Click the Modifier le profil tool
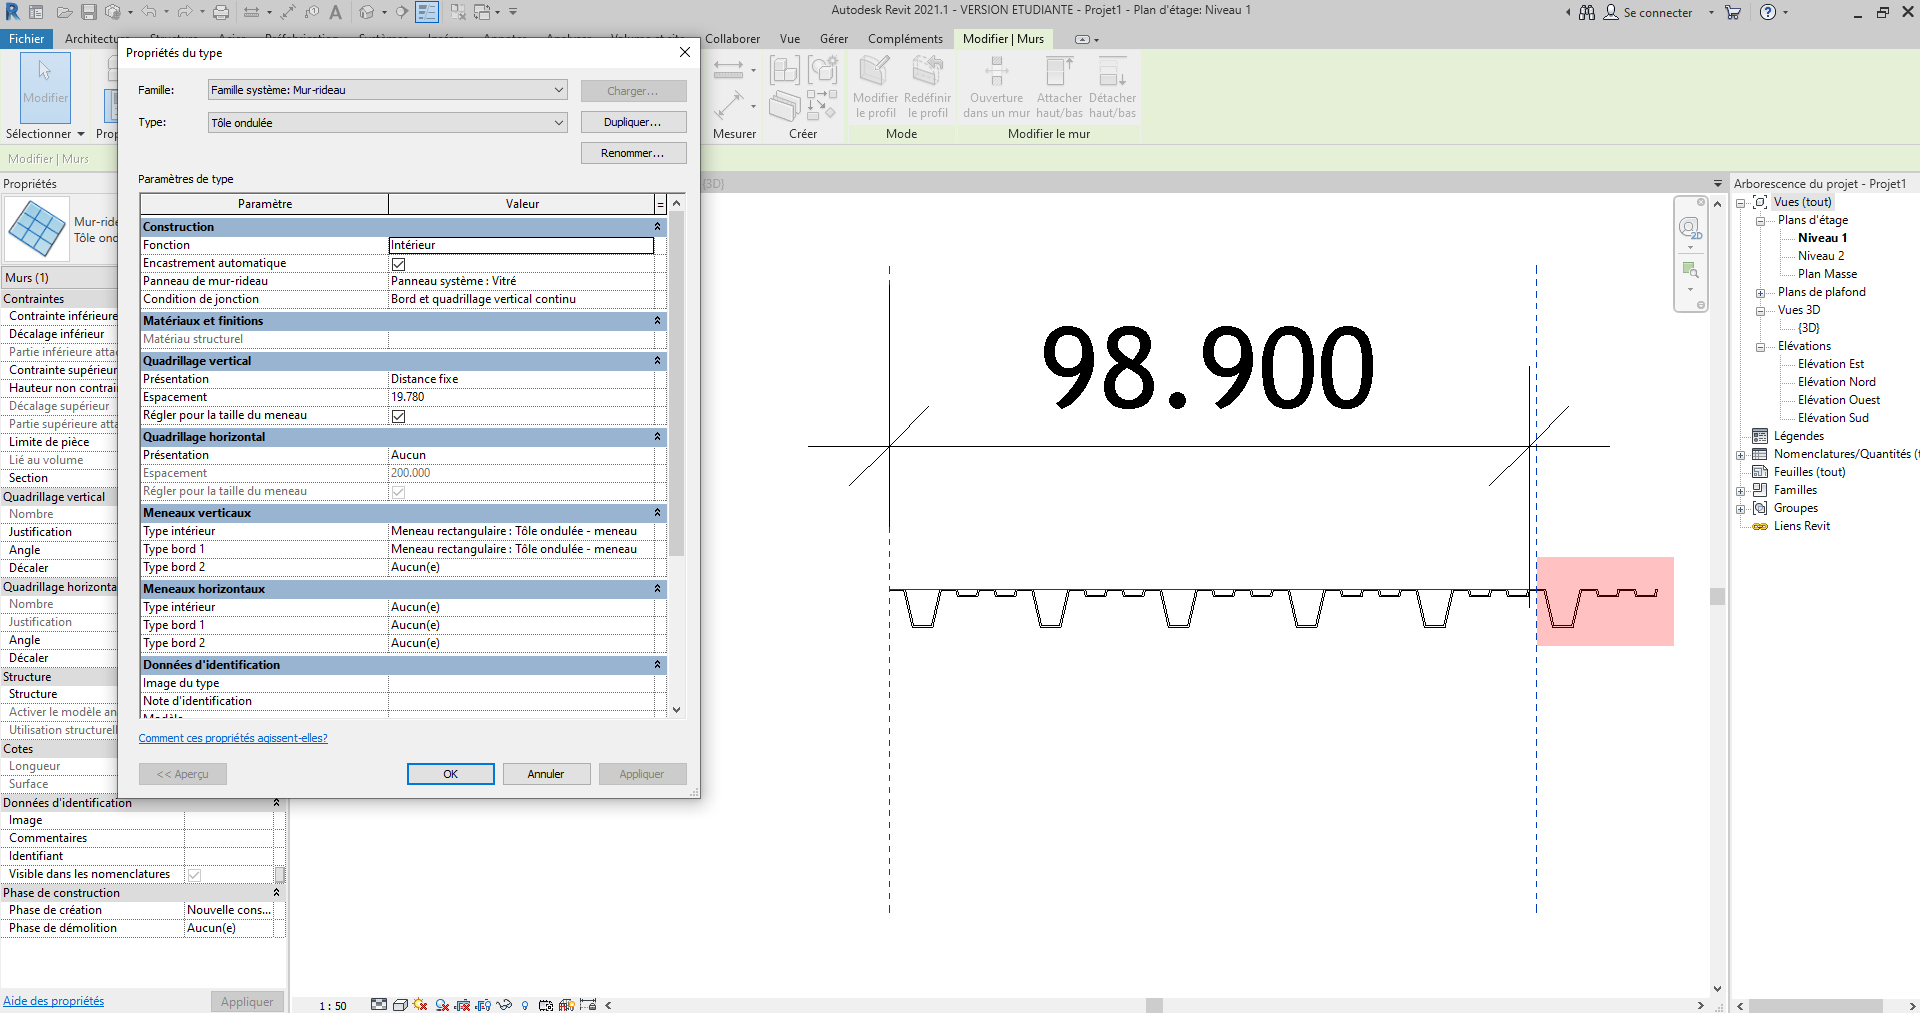The height and width of the screenshot is (1013, 1920). point(875,87)
